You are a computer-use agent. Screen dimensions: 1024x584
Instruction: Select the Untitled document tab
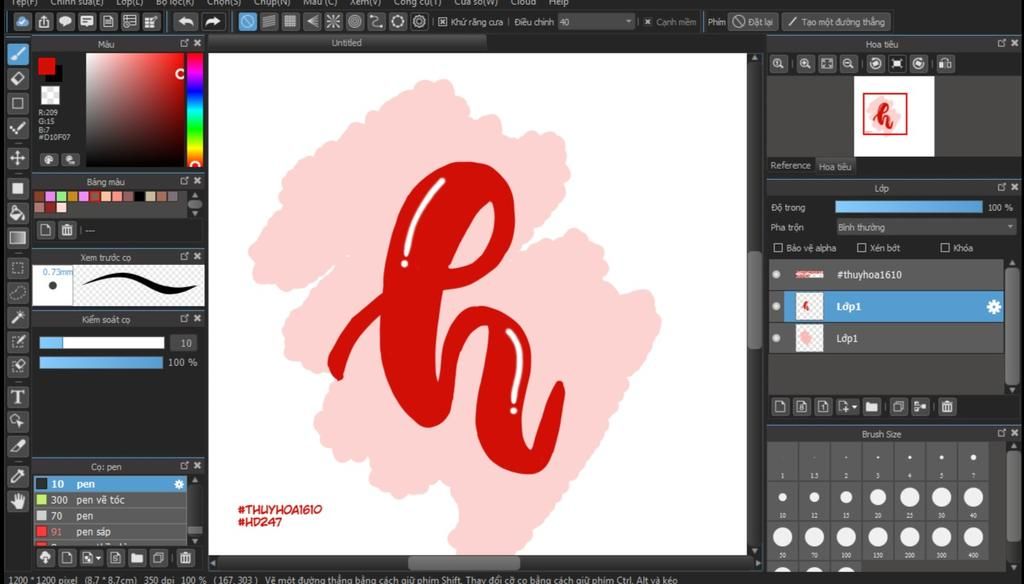tap(347, 43)
